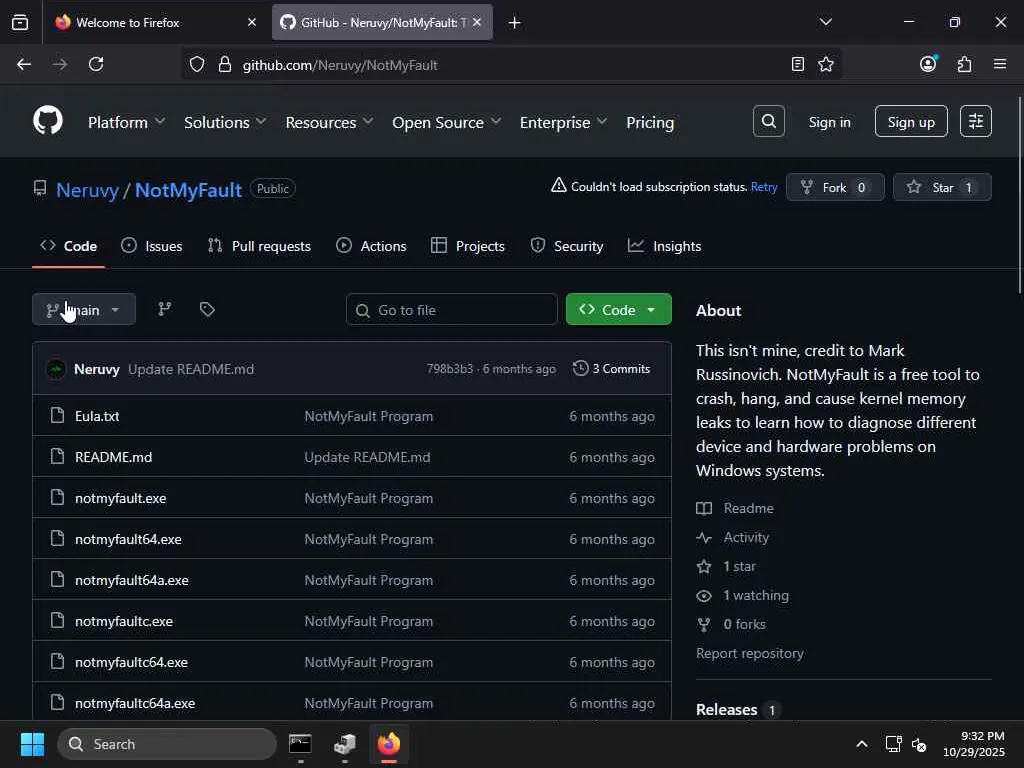Open the green Code dropdown
Viewport: 1024px width, 768px height.
[x=618, y=310]
